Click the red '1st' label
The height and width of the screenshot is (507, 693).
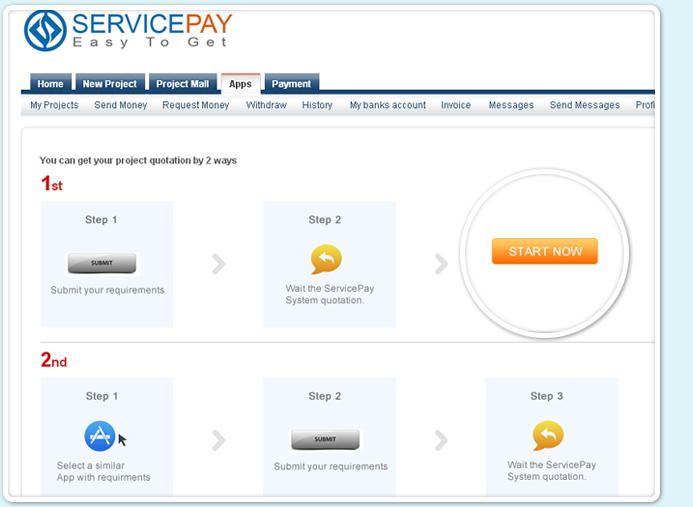52,183
